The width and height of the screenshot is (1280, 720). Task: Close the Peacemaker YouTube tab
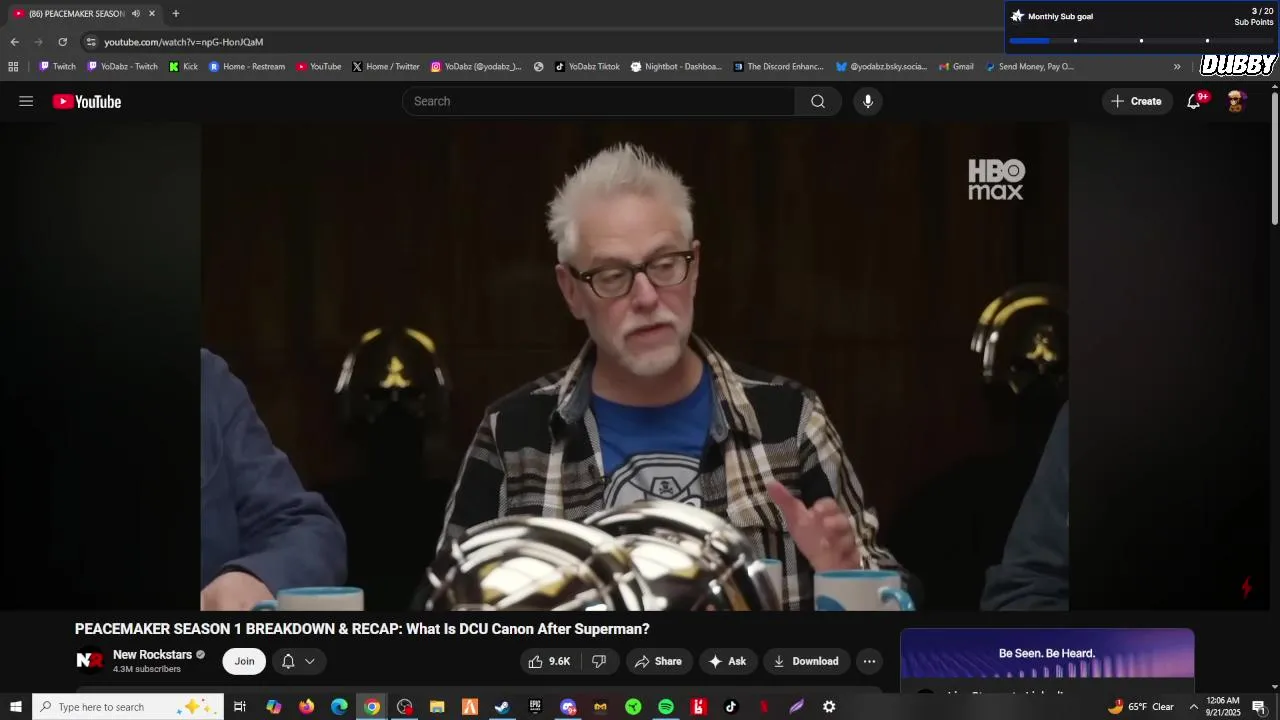click(152, 14)
